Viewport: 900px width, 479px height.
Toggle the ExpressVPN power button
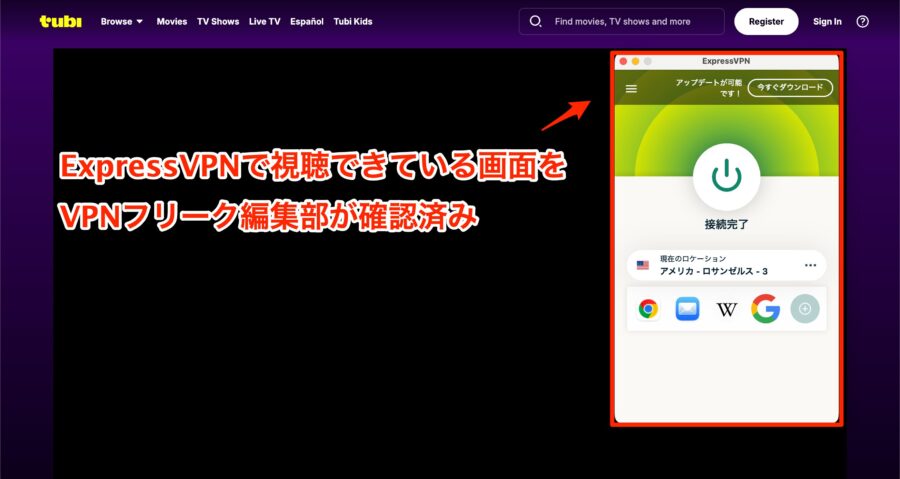pyautogui.click(x=726, y=177)
